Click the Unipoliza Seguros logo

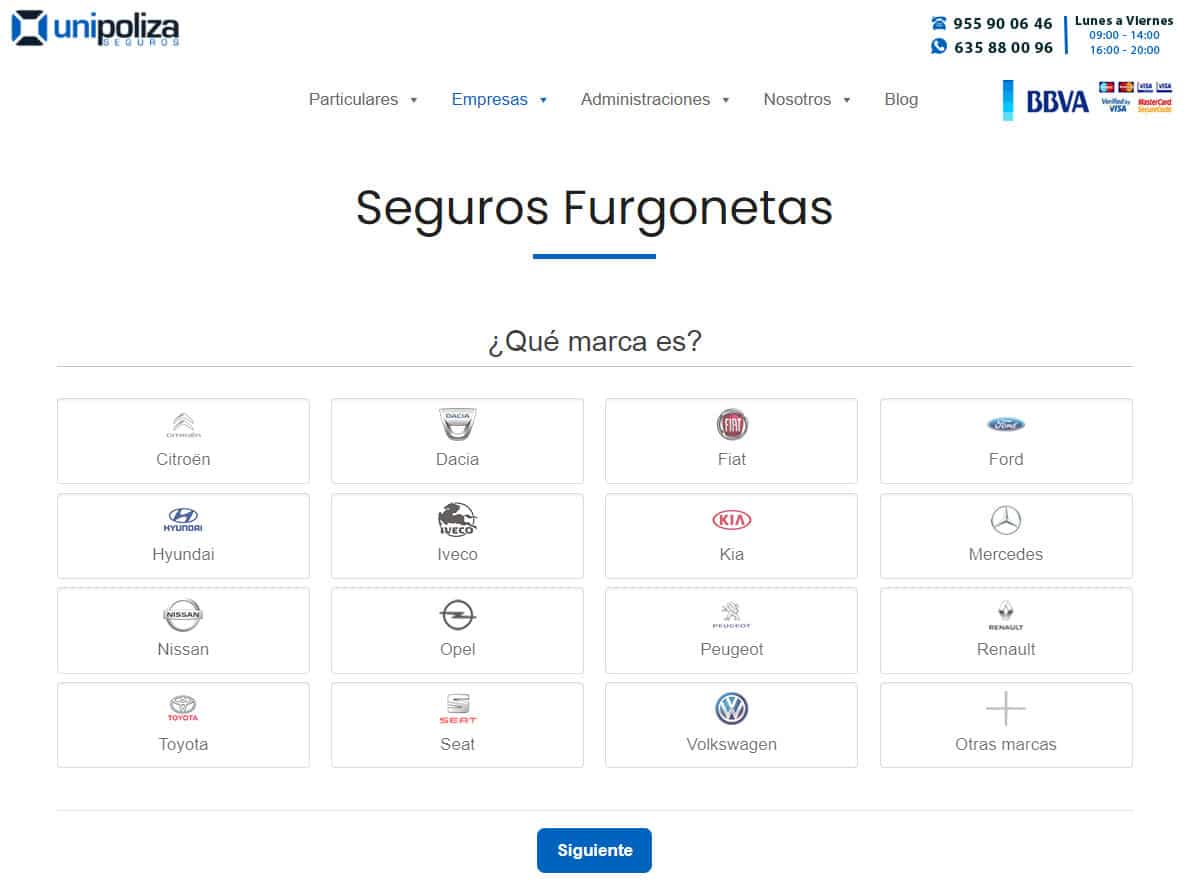[x=95, y=28]
